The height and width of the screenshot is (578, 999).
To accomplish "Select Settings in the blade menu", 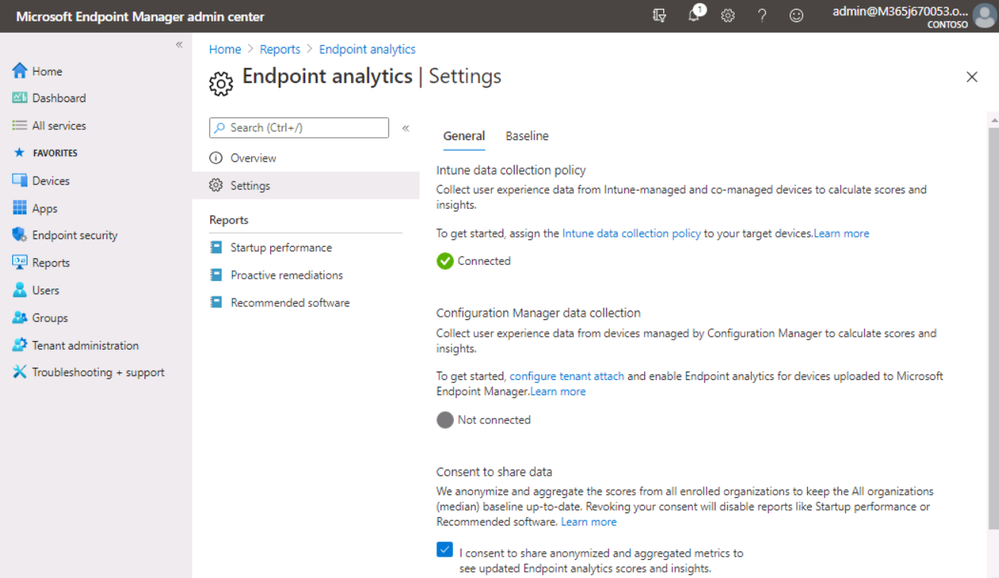I will click(306, 185).
